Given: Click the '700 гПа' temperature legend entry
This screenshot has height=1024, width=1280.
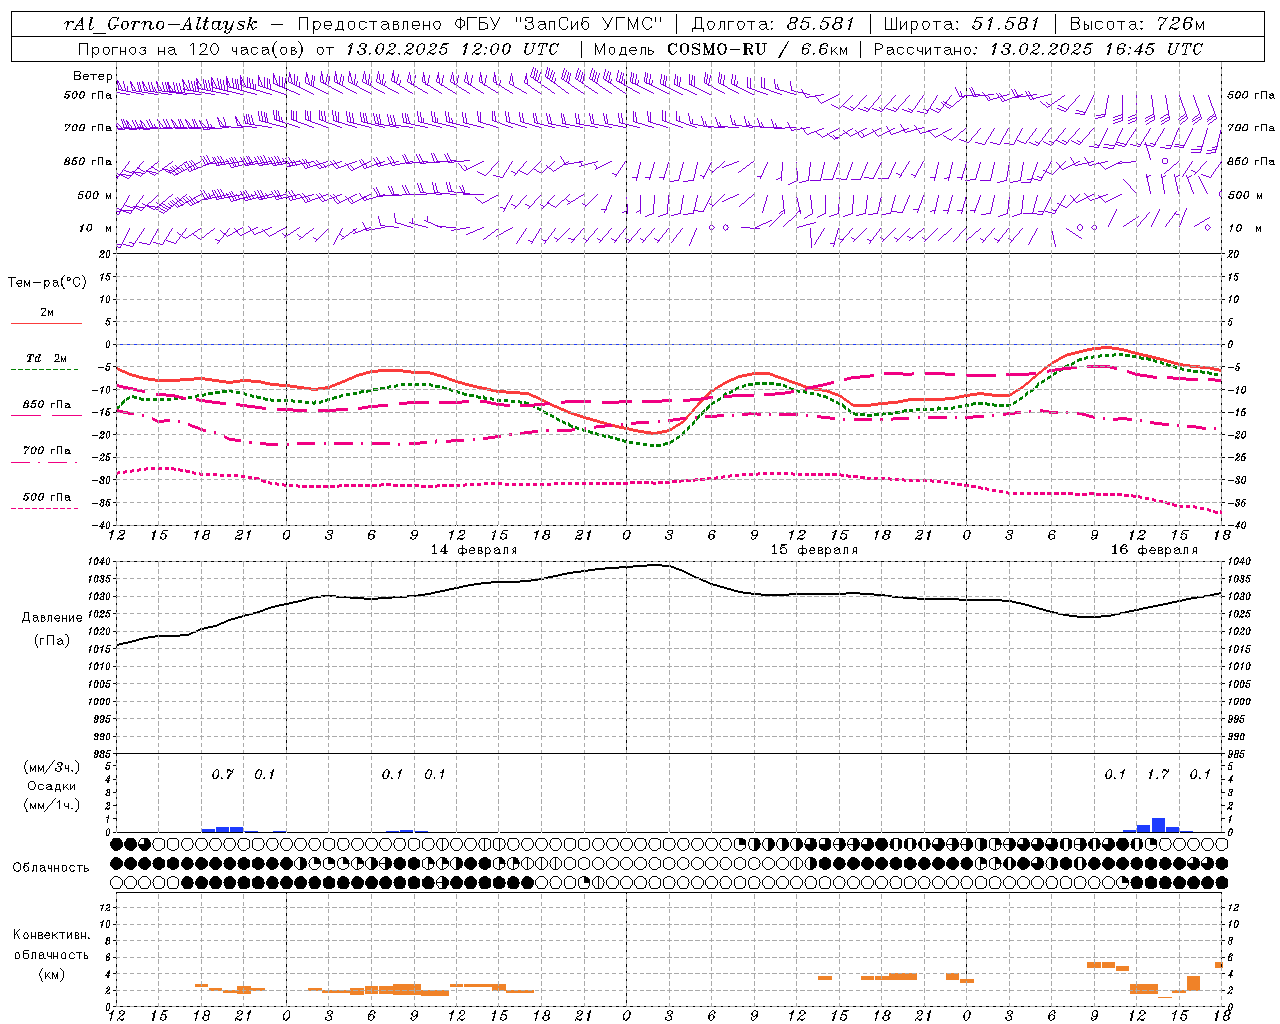Looking at the screenshot, I should click(47, 451).
